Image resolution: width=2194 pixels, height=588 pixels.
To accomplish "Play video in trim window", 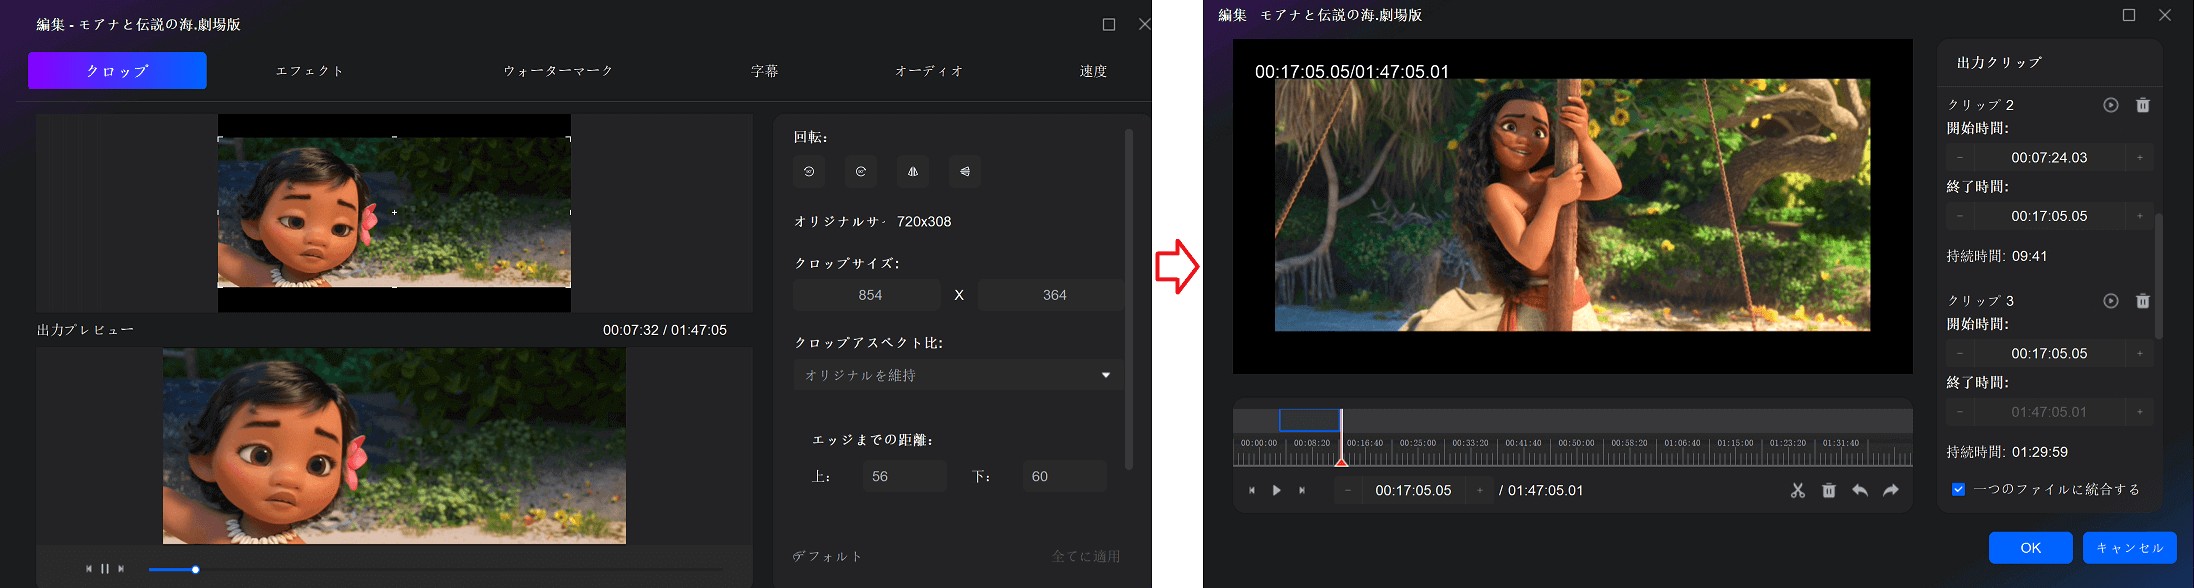I will [x=1276, y=491].
